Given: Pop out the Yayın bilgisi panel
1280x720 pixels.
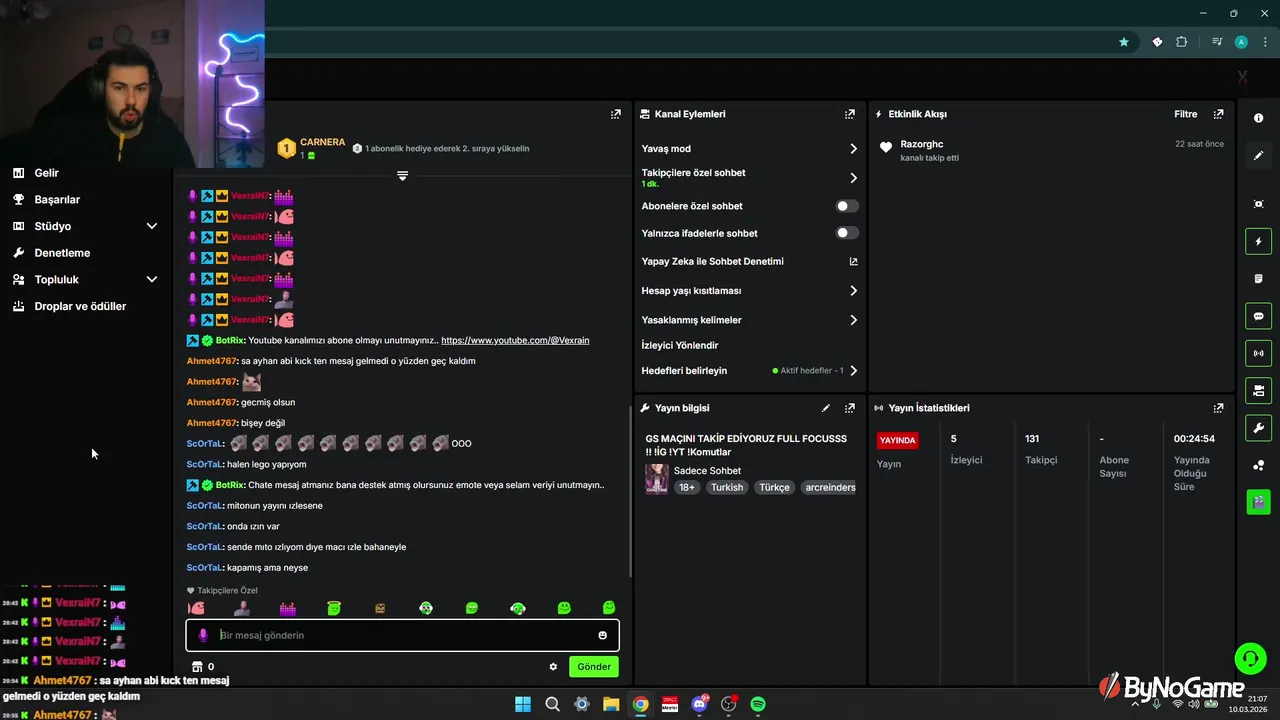Looking at the screenshot, I should coord(850,408).
